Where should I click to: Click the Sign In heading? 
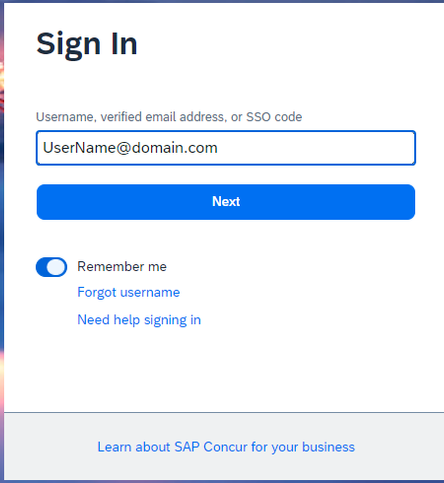[x=87, y=44]
